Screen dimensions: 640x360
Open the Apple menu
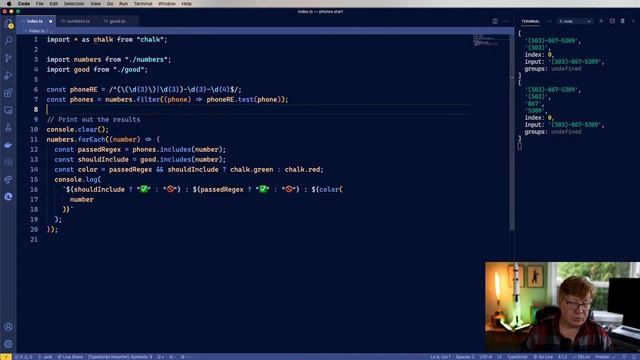(9, 4)
